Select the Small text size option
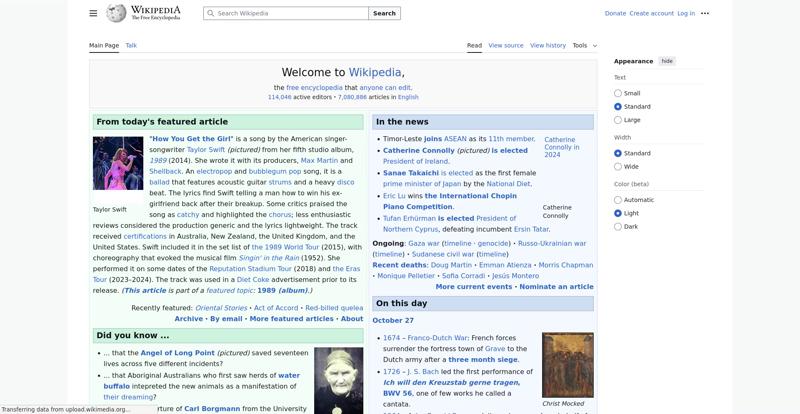This screenshot has width=800, height=414. click(618, 93)
